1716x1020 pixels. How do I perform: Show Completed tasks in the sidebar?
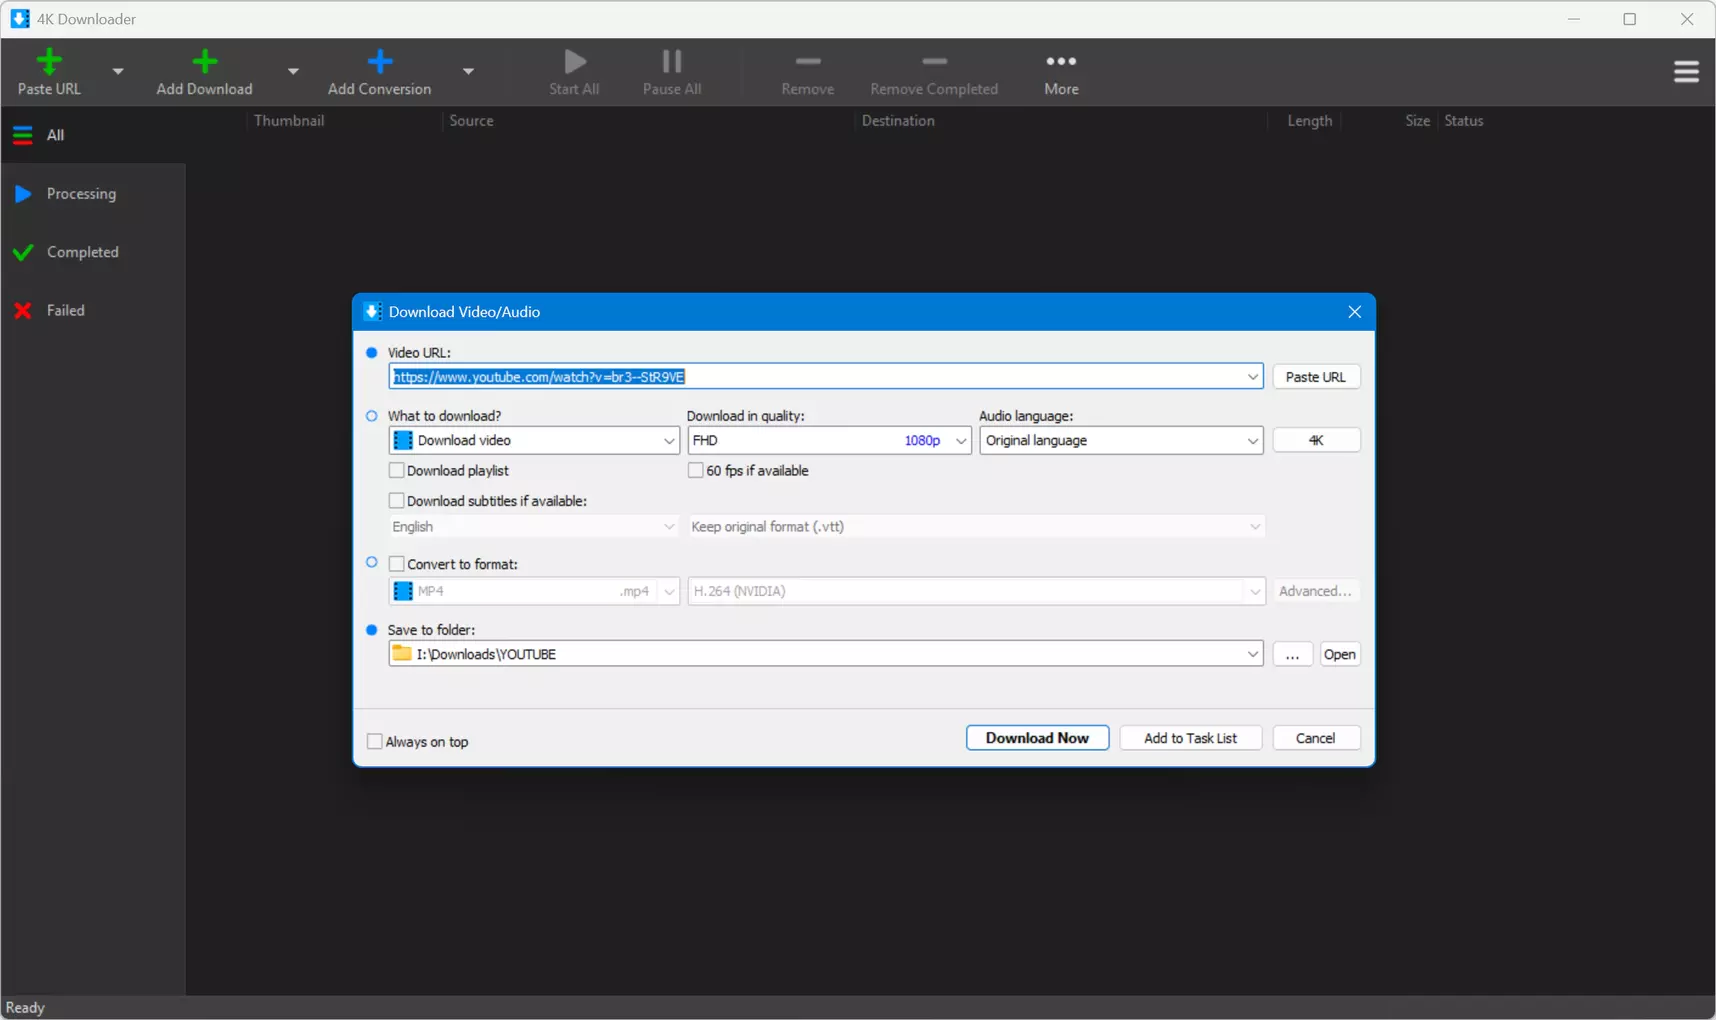click(x=93, y=252)
